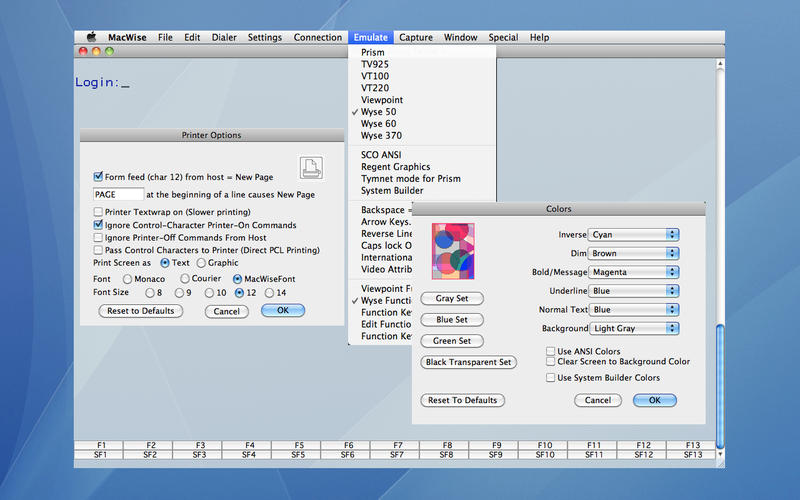Set font size to 10
This screenshot has height=500, width=800.
pyautogui.click(x=209, y=293)
